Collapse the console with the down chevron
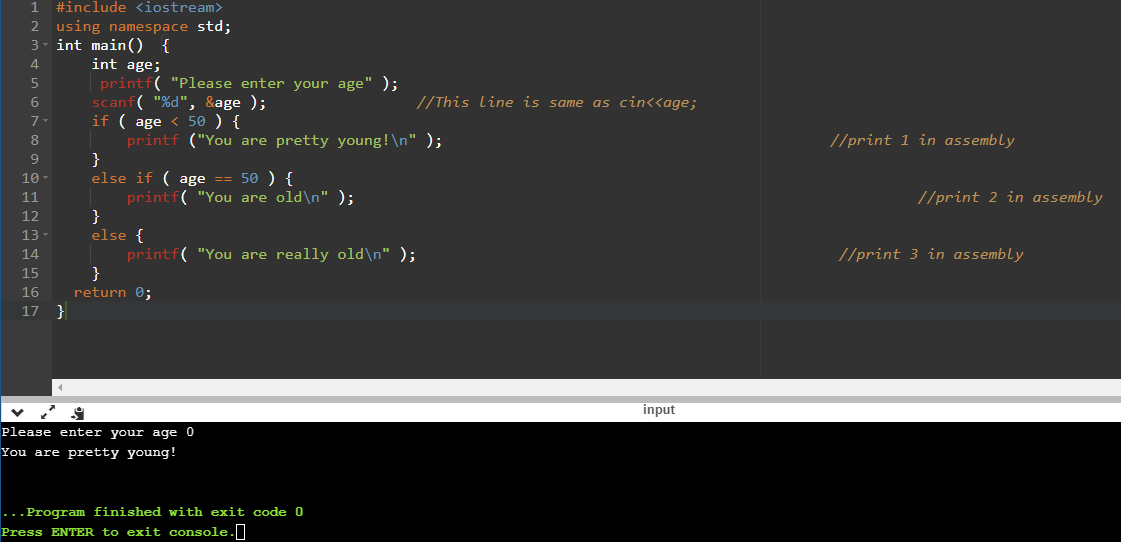This screenshot has width=1121, height=542. click(x=17, y=413)
